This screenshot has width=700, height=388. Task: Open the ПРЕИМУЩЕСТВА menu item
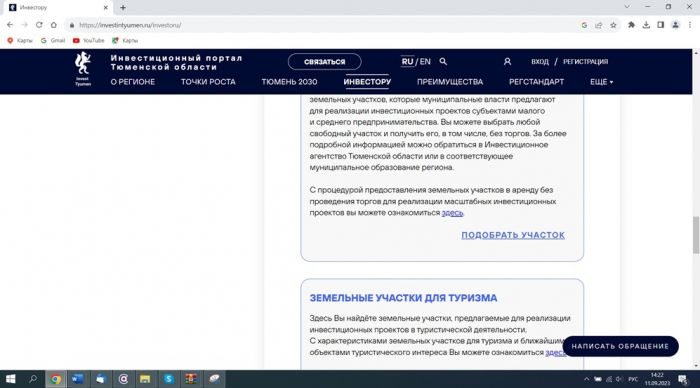450,82
